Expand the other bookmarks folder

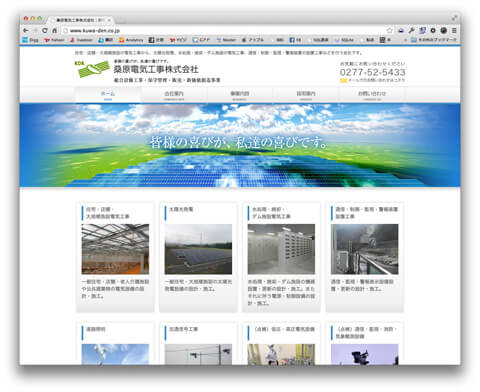[x=433, y=40]
